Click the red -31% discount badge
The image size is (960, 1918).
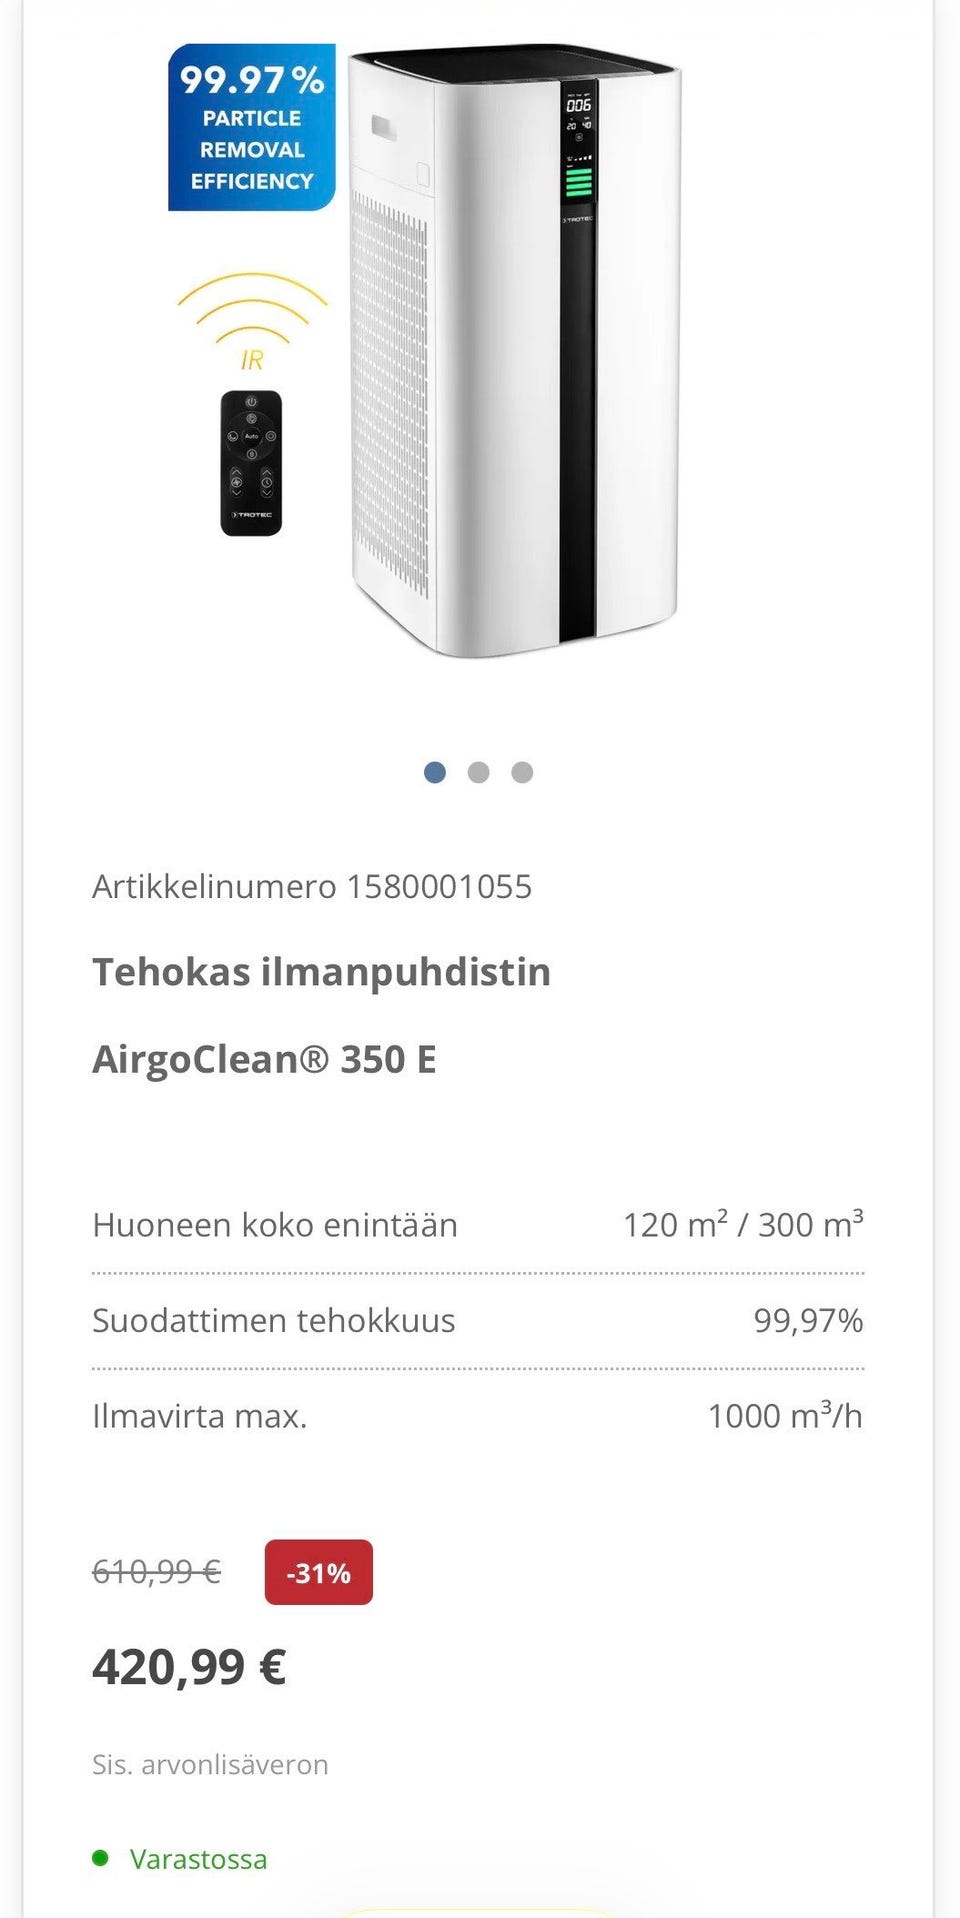pyautogui.click(x=318, y=1572)
